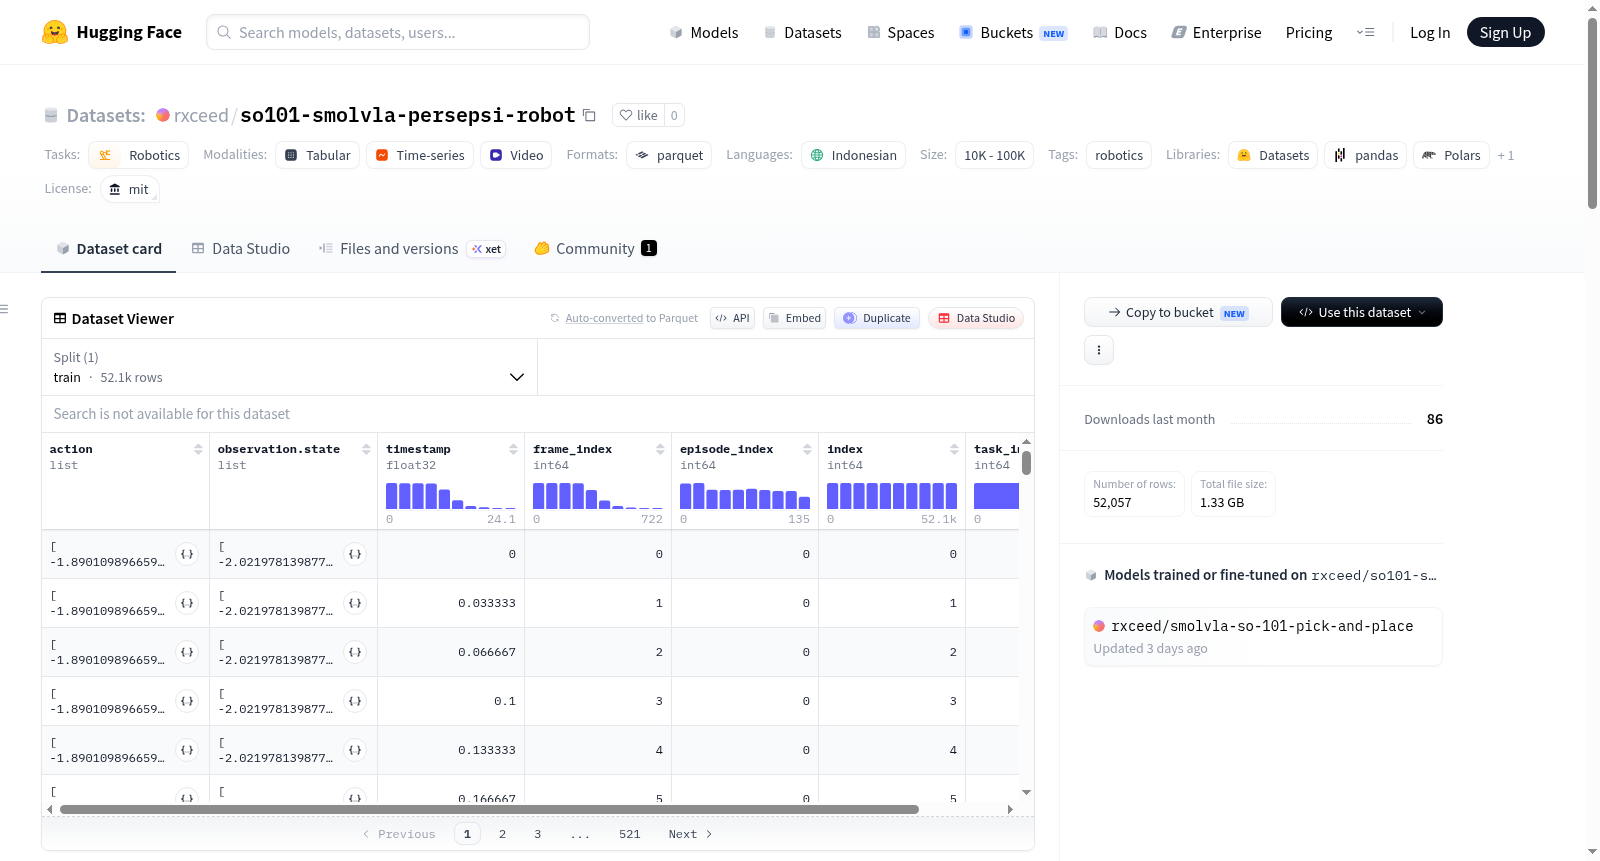This screenshot has height=861, width=1600.
Task: Select the Indonesian language tag
Action: (x=854, y=156)
